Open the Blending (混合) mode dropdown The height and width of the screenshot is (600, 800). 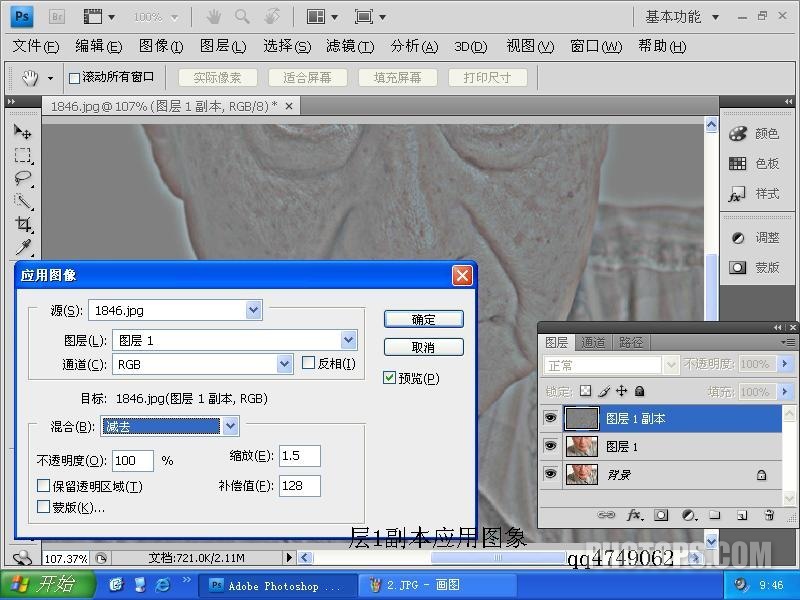point(231,426)
